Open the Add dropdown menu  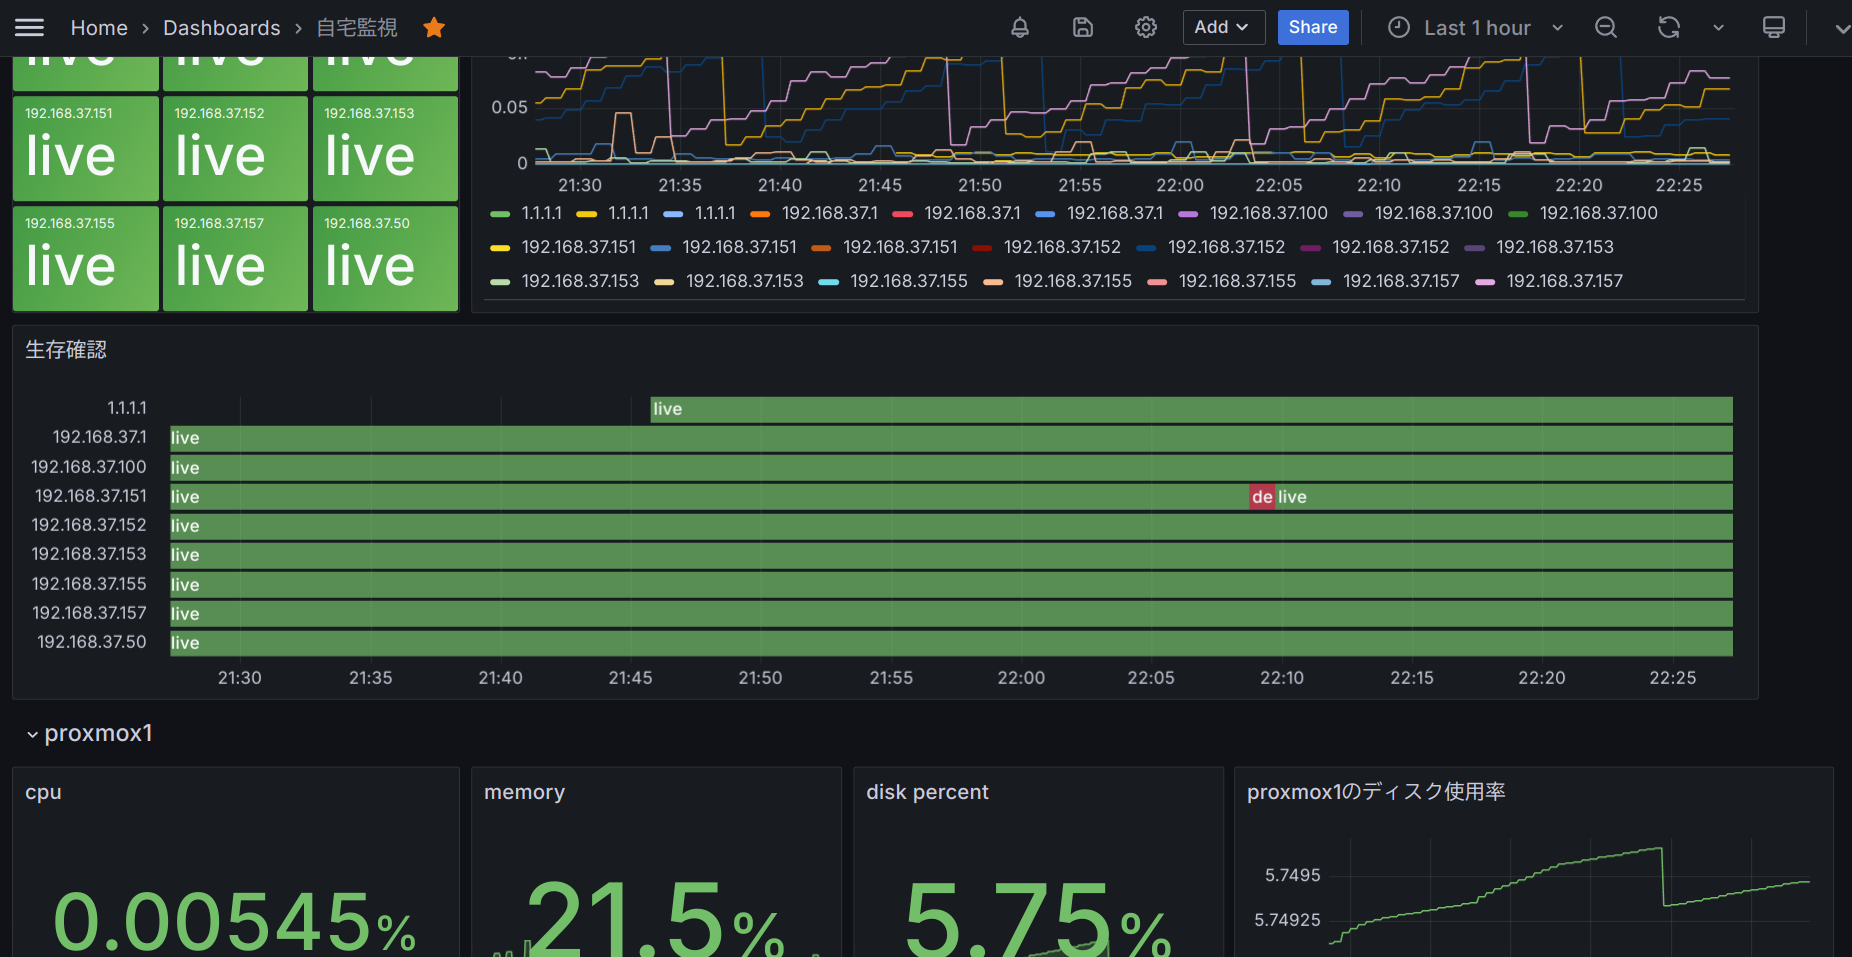click(1222, 28)
